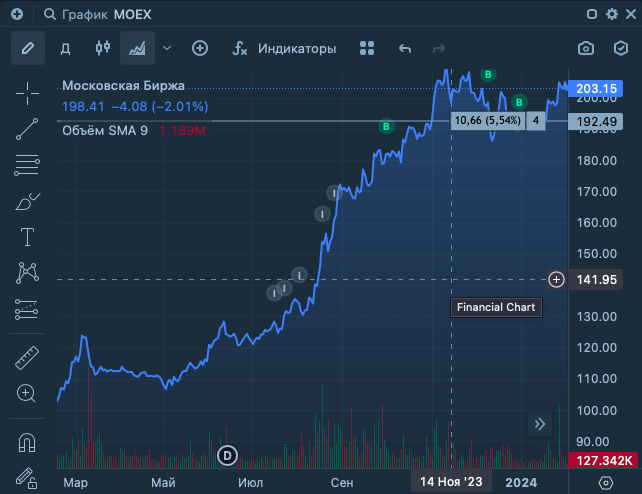Click the Московская Биржа chart title

point(123,86)
